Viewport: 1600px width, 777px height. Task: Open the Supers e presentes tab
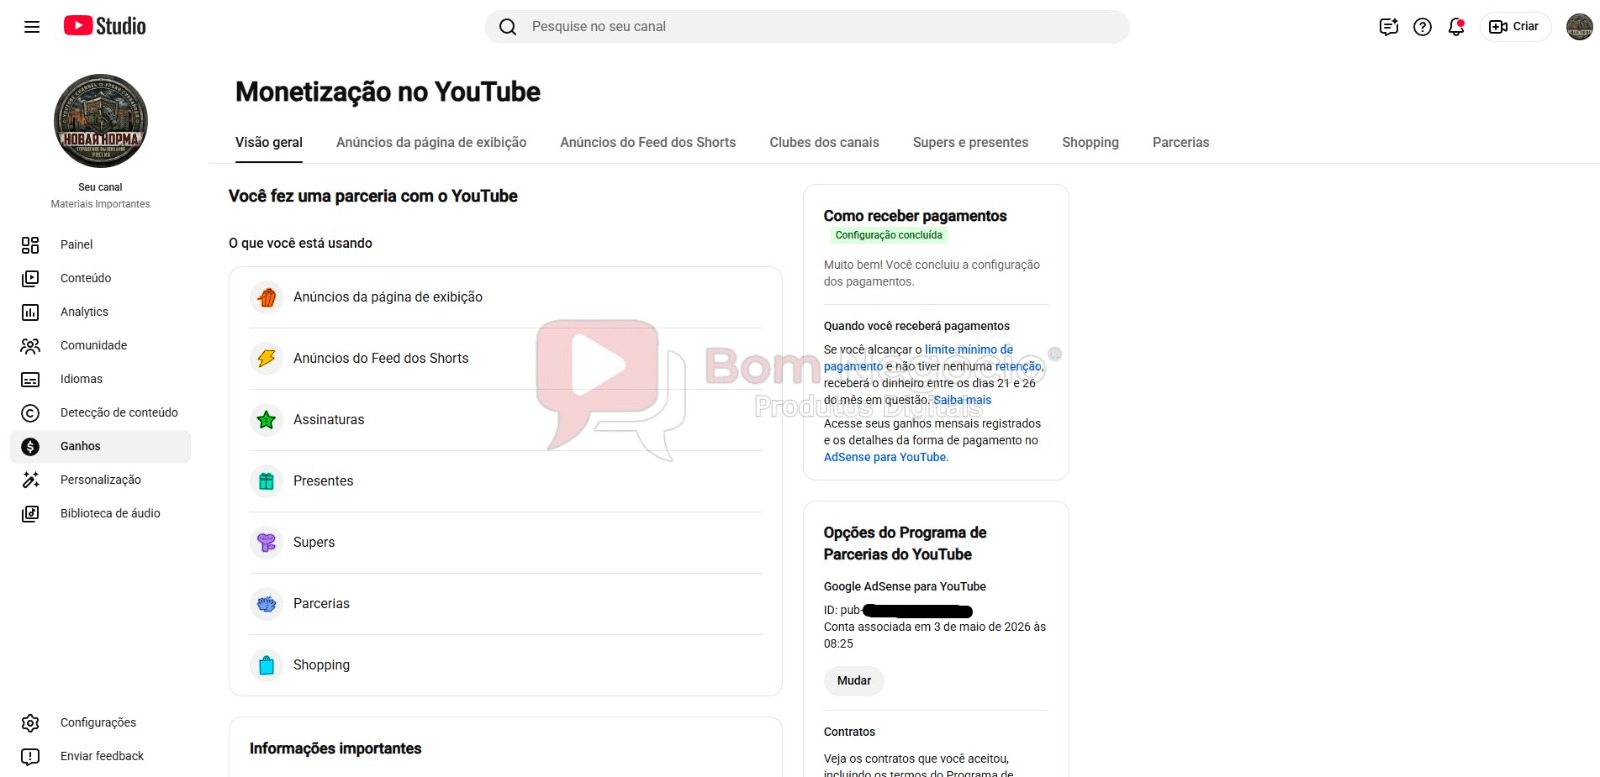[970, 143]
